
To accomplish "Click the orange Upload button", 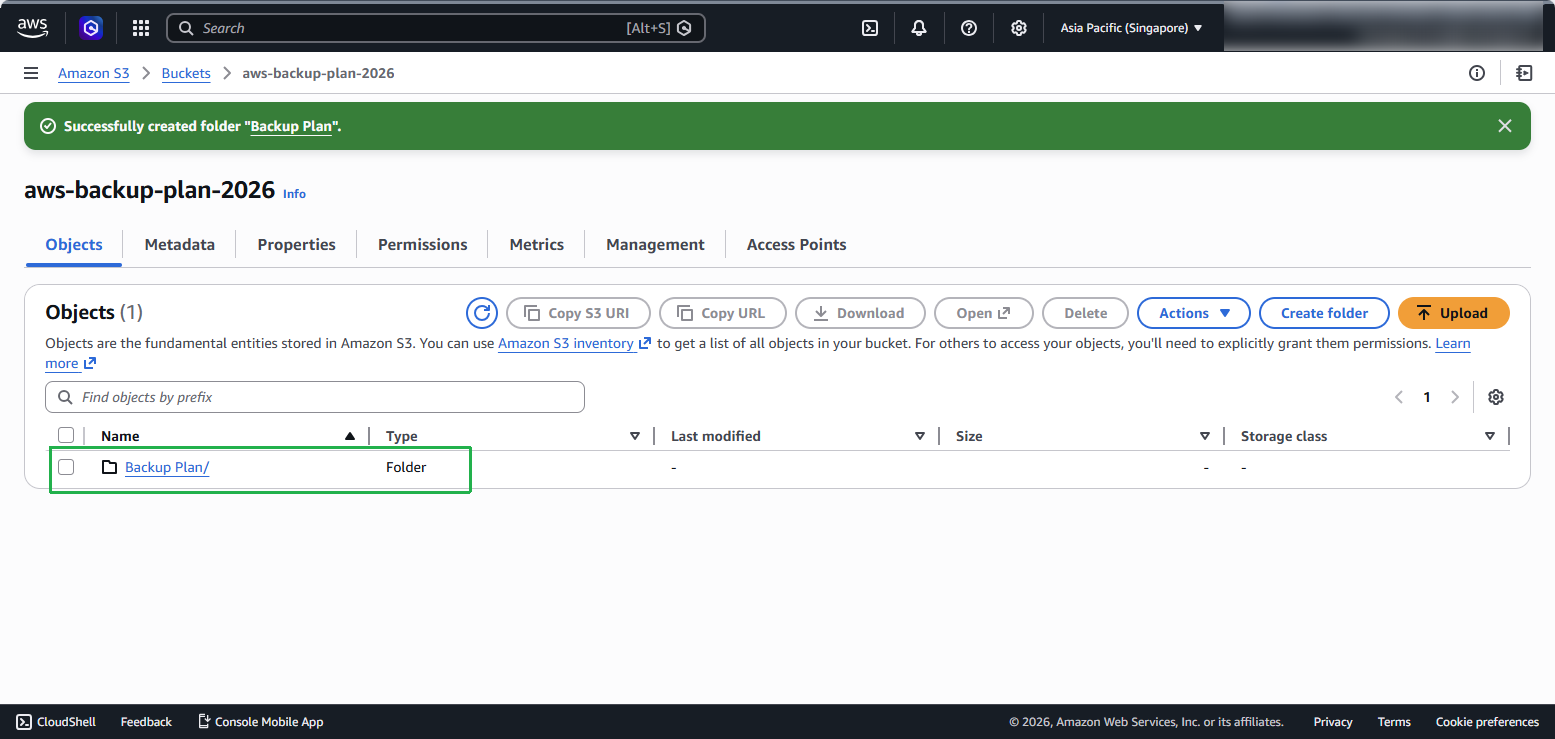I will point(1454,313).
